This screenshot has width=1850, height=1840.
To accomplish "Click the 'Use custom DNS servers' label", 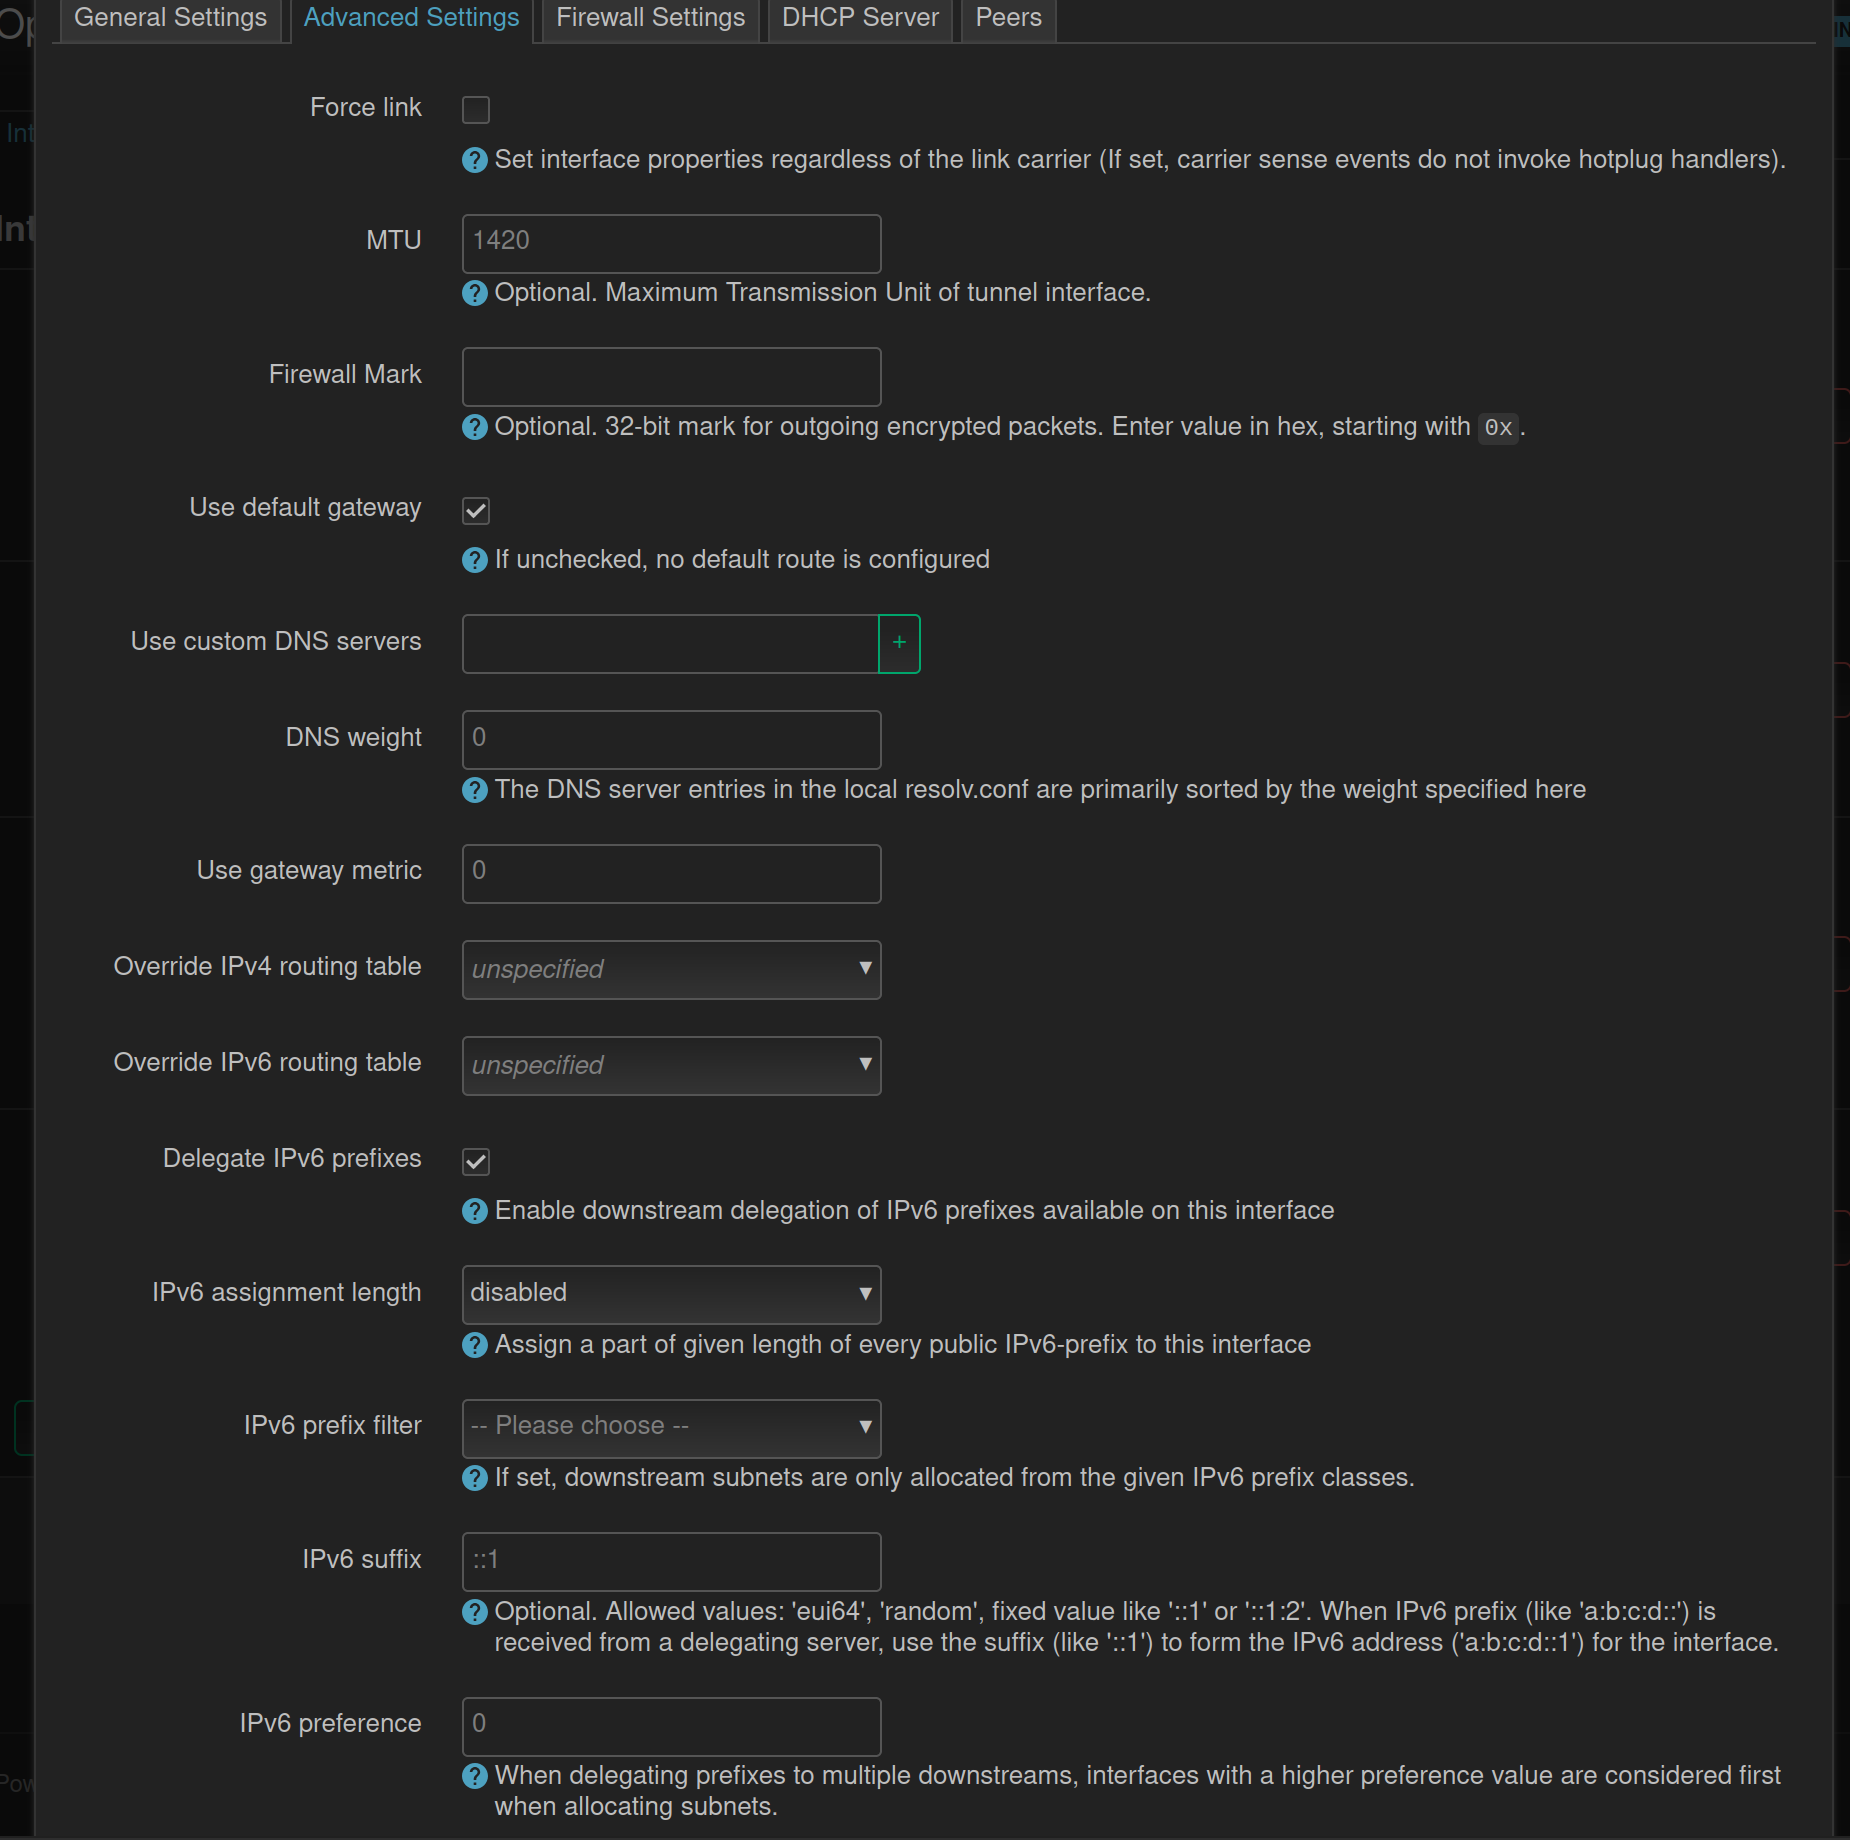I will click(276, 641).
